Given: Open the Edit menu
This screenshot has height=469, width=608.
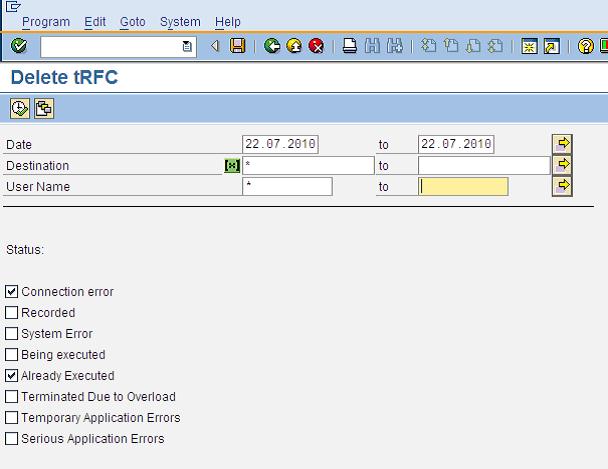Looking at the screenshot, I should coord(95,22).
